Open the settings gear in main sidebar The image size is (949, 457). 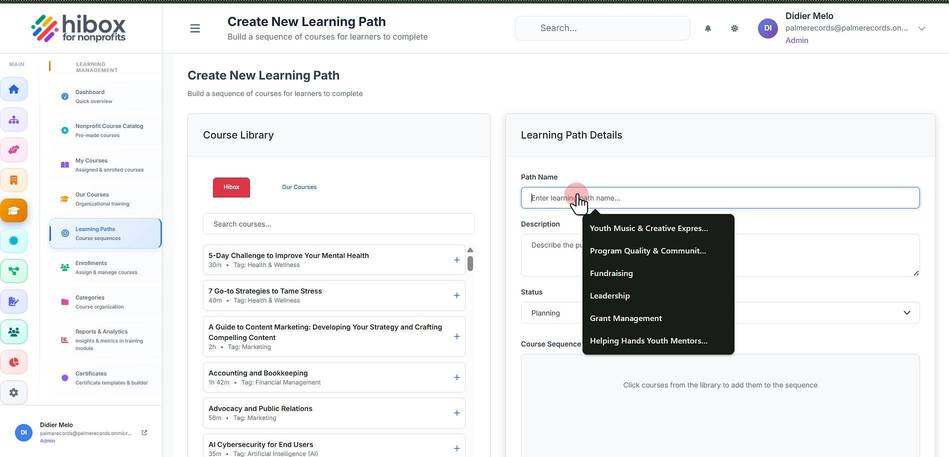pyautogui.click(x=14, y=392)
